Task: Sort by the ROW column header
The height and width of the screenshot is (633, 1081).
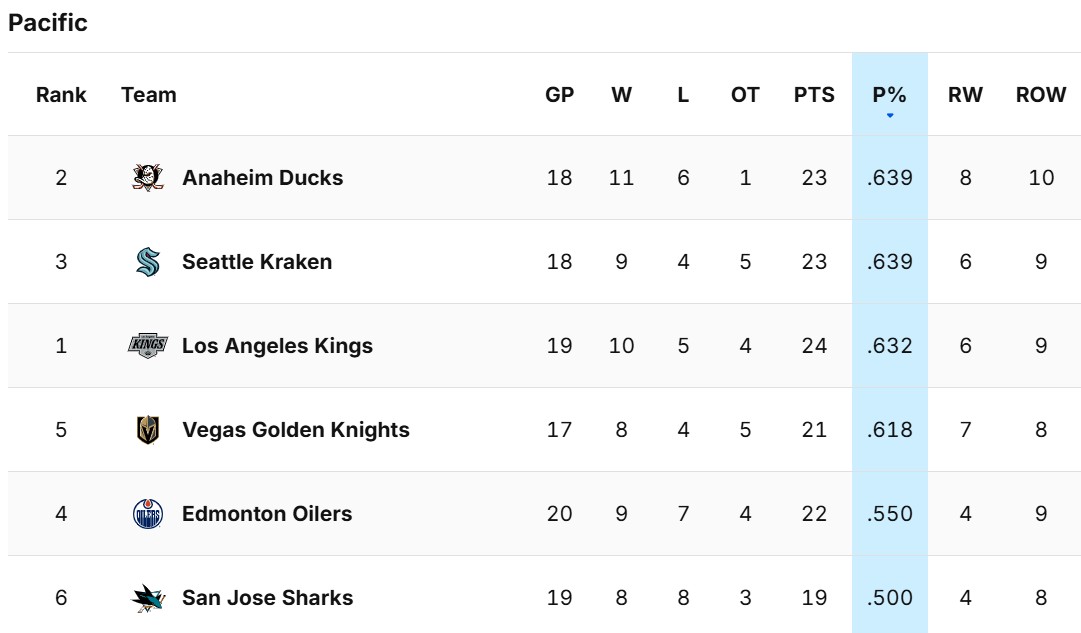Action: coord(1041,95)
